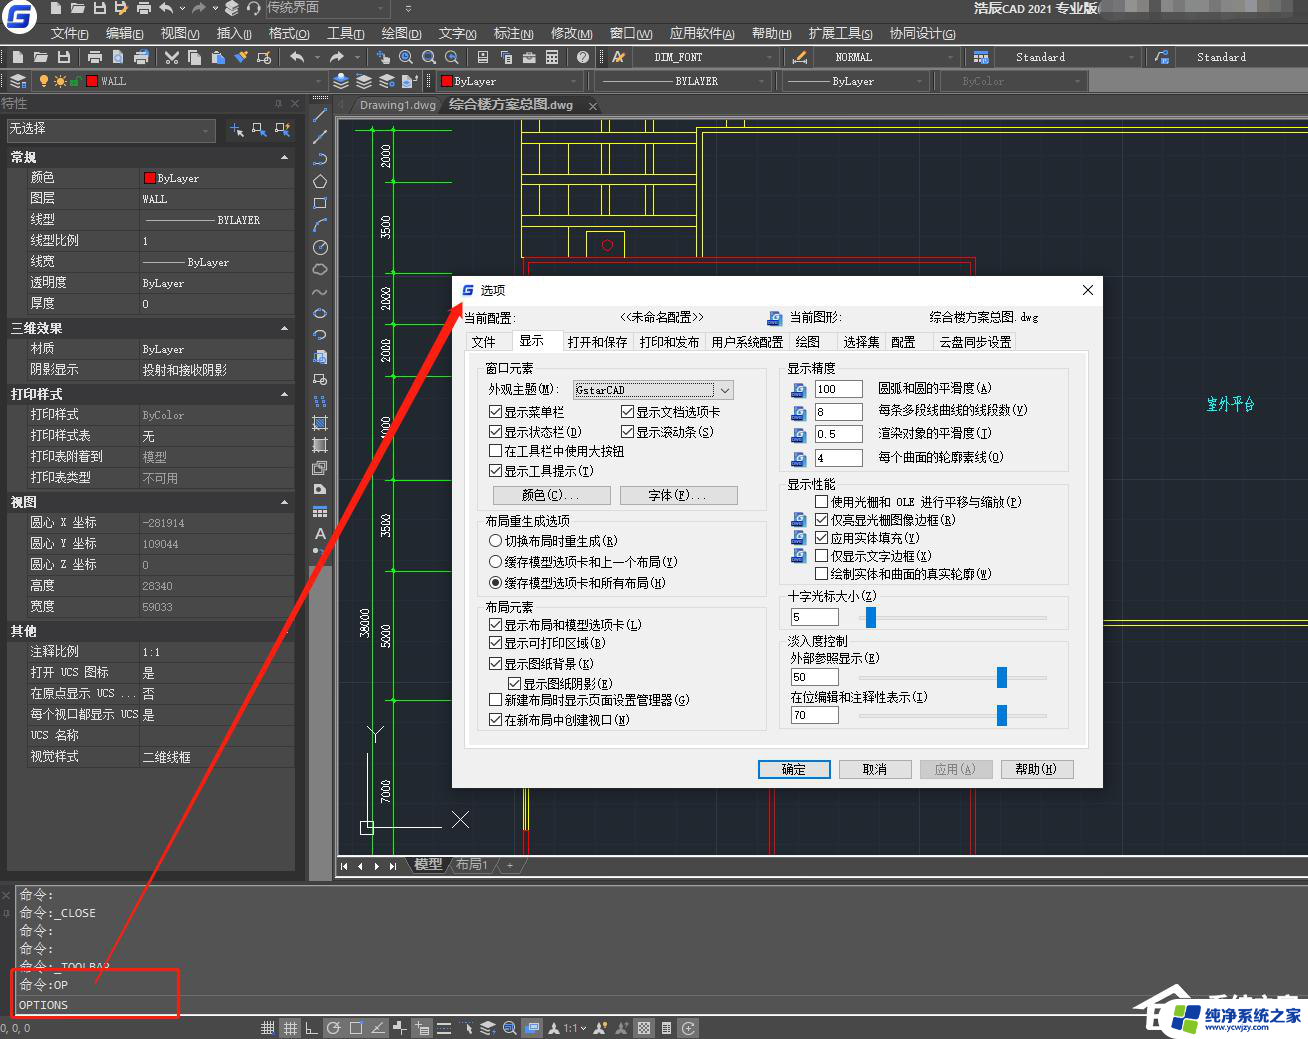Switch to 打开和保存 tab in options
The image size is (1308, 1039).
point(597,342)
